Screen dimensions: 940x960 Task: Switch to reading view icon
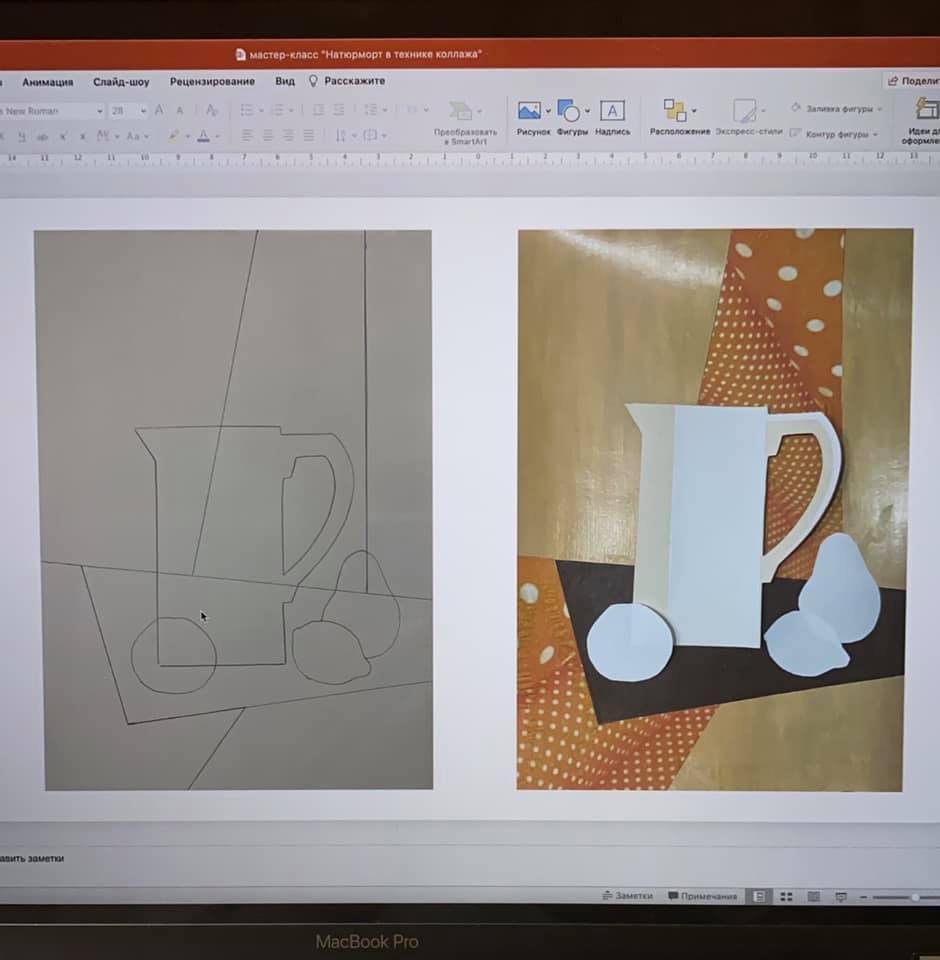[x=813, y=897]
